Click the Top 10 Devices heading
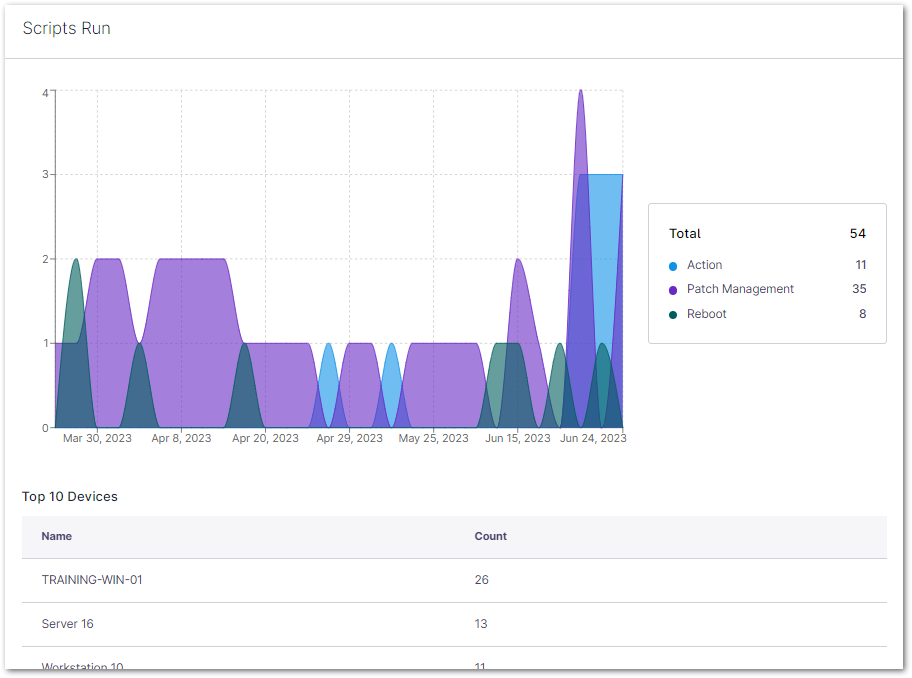912x678 pixels. click(x=70, y=497)
